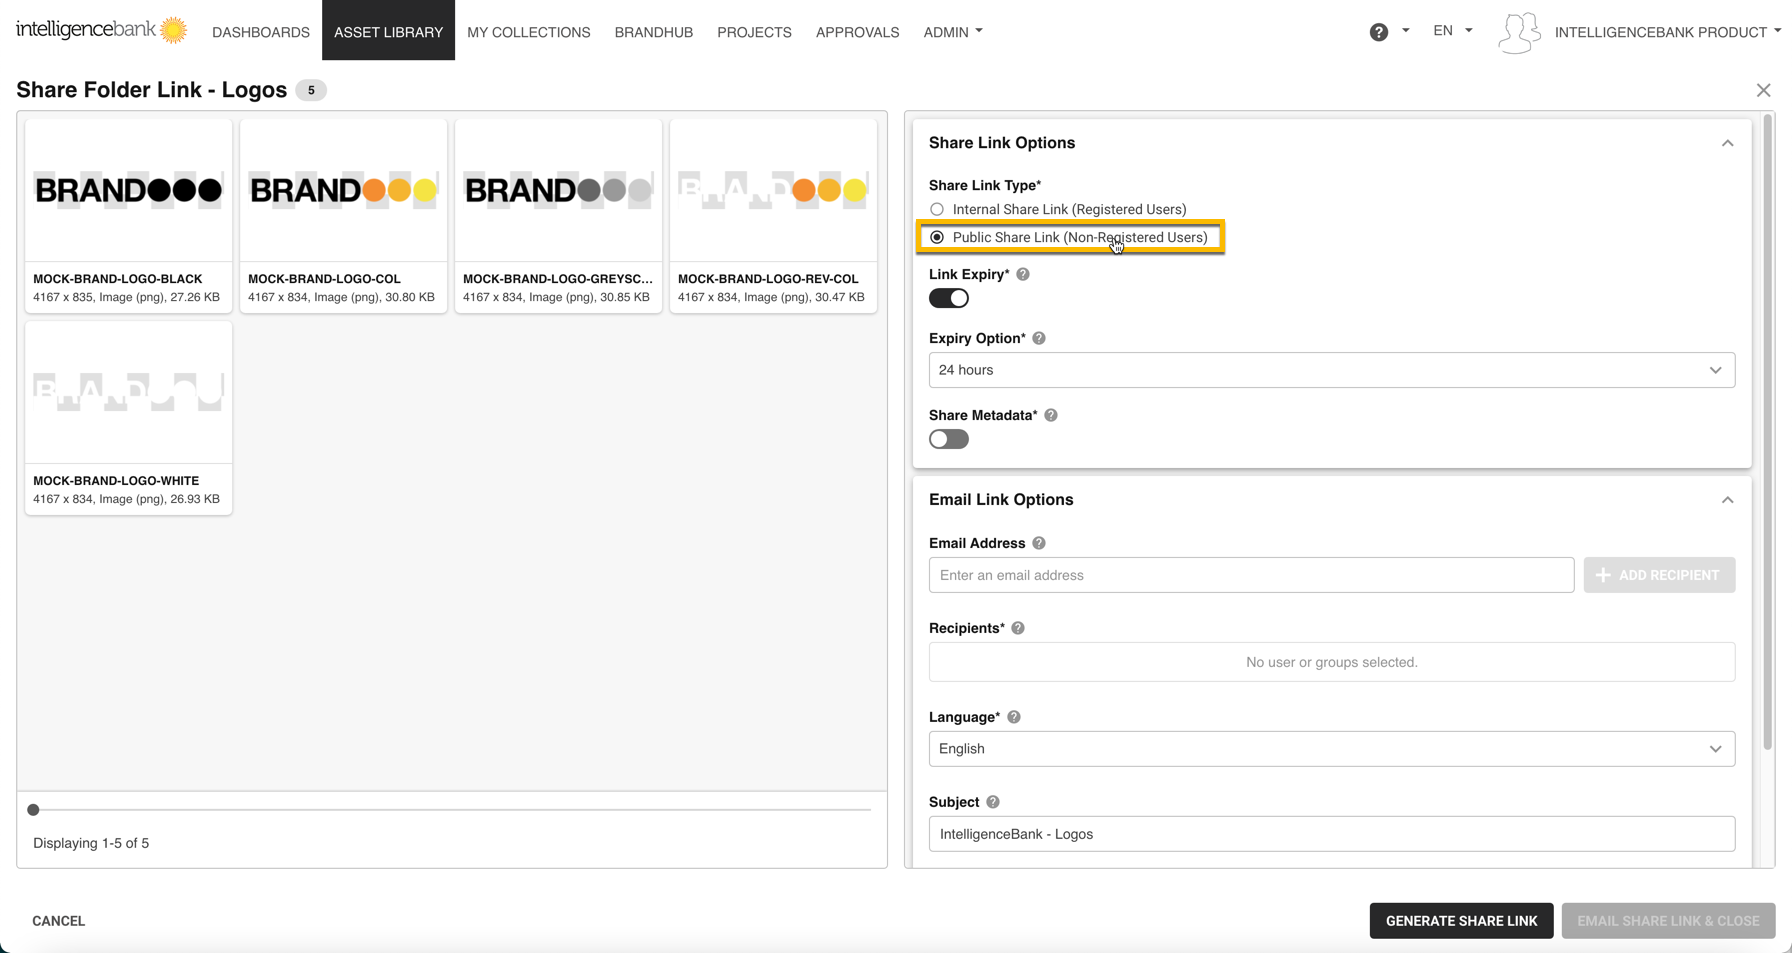
Task: Click the Recipients help icon
Action: tap(1018, 628)
